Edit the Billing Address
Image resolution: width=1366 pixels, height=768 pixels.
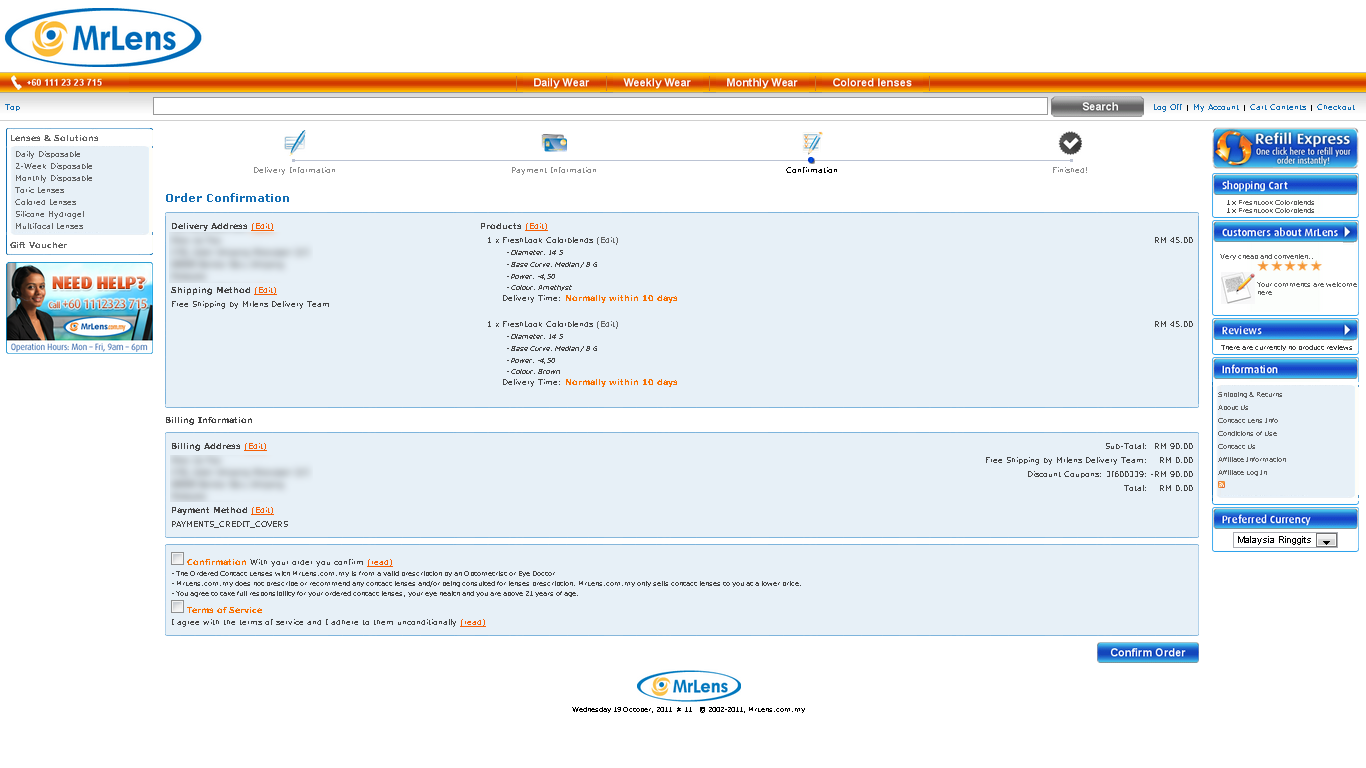click(255, 447)
